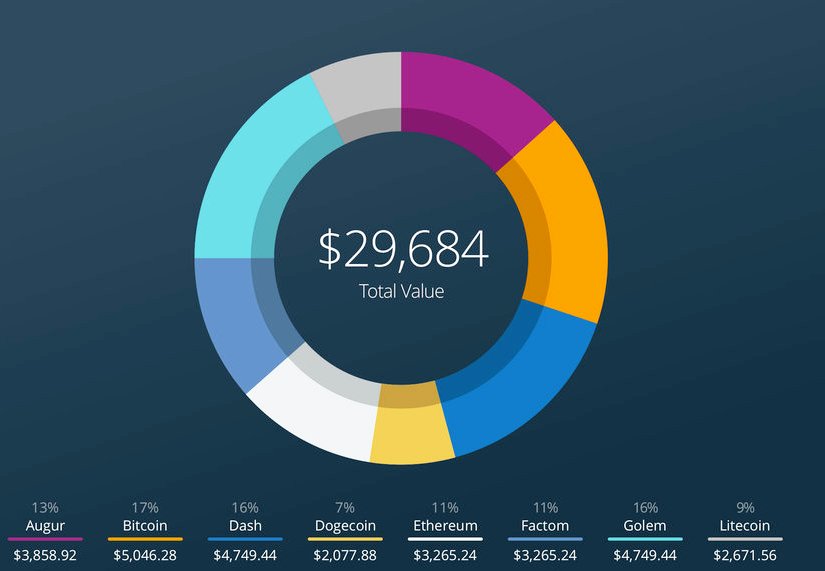Select the Golem legend label
Image resolution: width=825 pixels, height=571 pixels.
(x=645, y=525)
